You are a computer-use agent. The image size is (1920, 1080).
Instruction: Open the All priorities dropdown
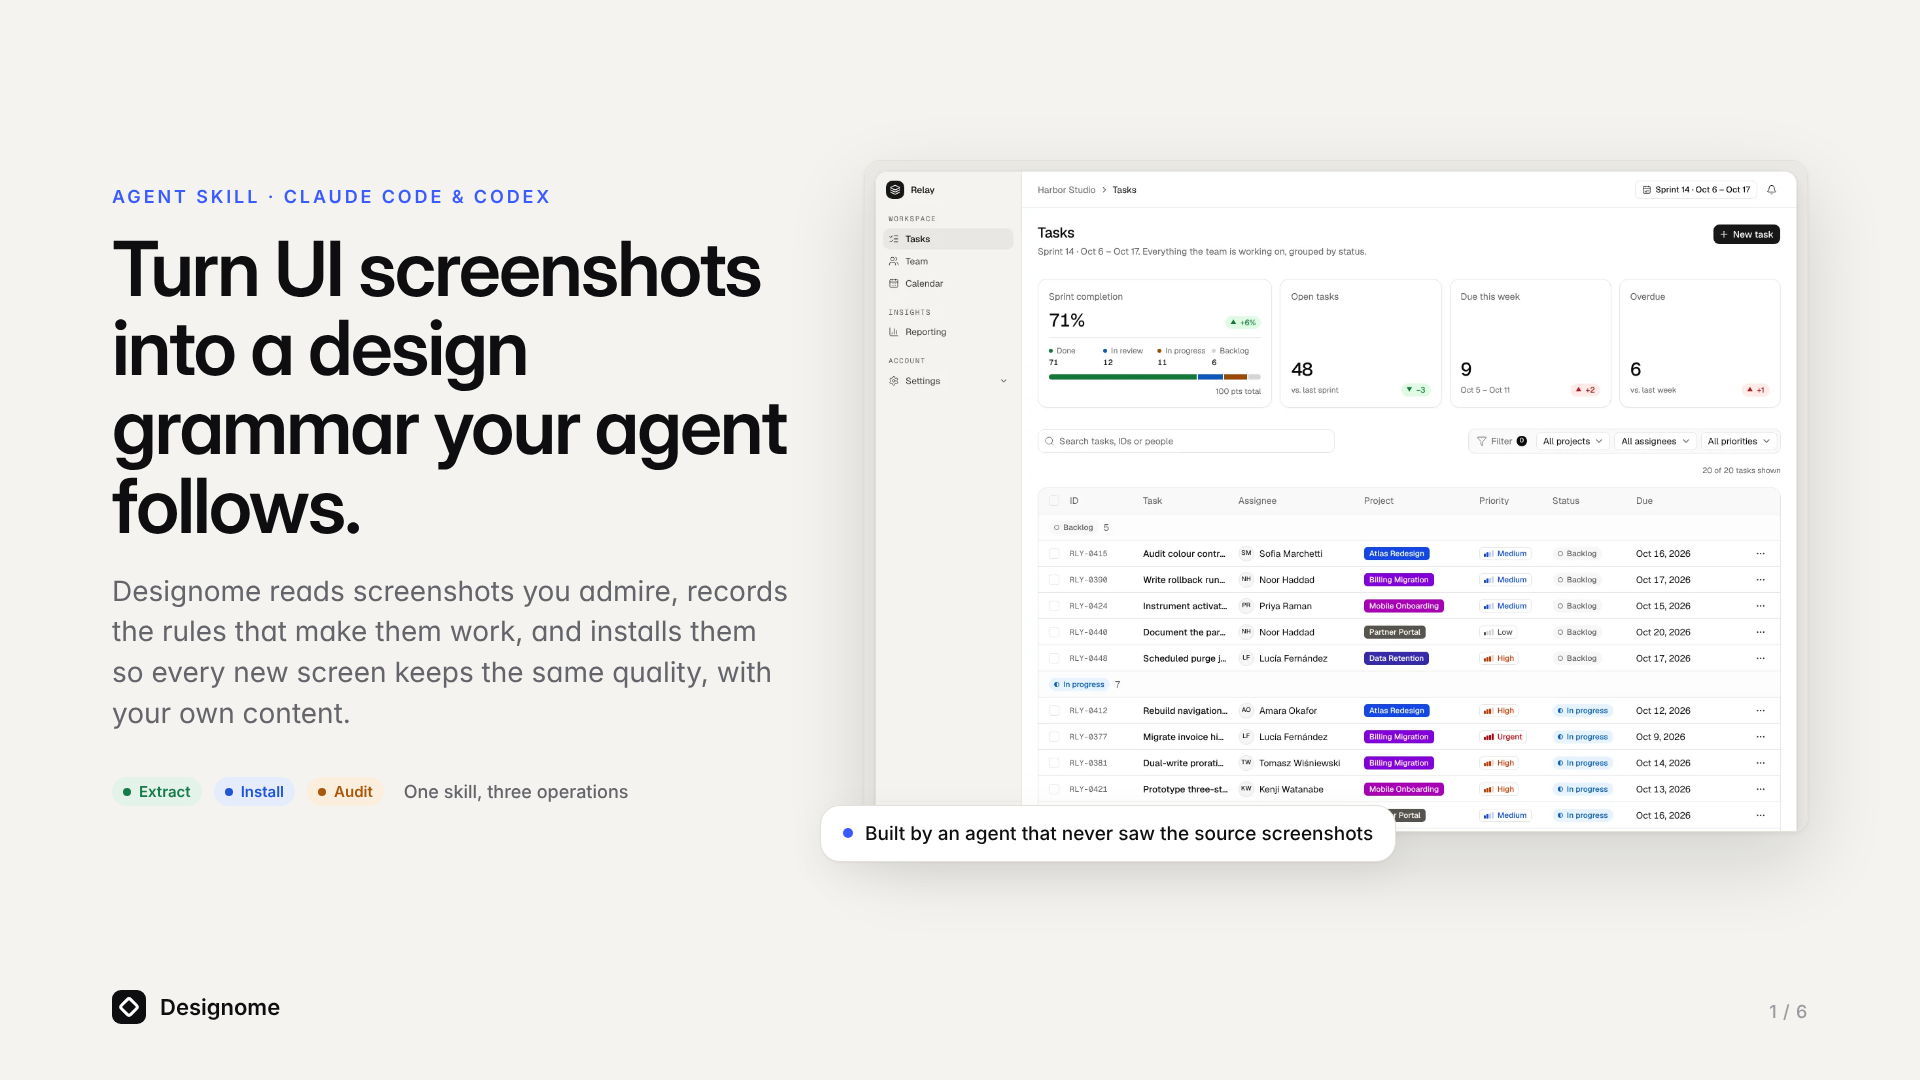(1739, 441)
